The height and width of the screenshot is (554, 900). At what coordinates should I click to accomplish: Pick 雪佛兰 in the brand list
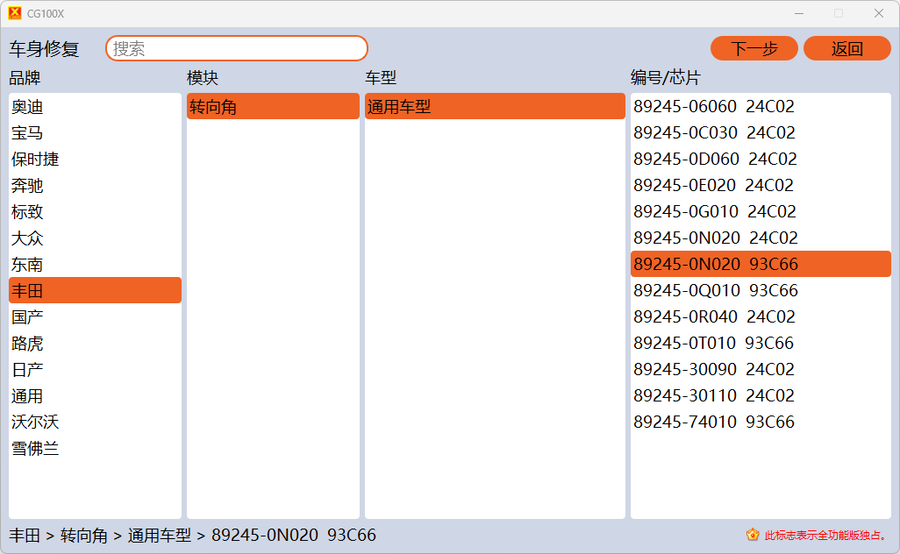(x=36, y=449)
